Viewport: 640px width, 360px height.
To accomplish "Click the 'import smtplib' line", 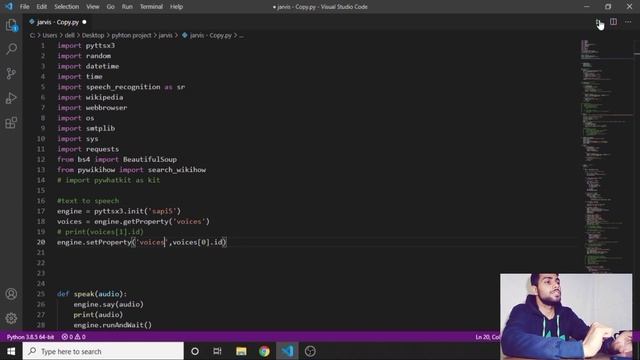I will pyautogui.click(x=86, y=128).
